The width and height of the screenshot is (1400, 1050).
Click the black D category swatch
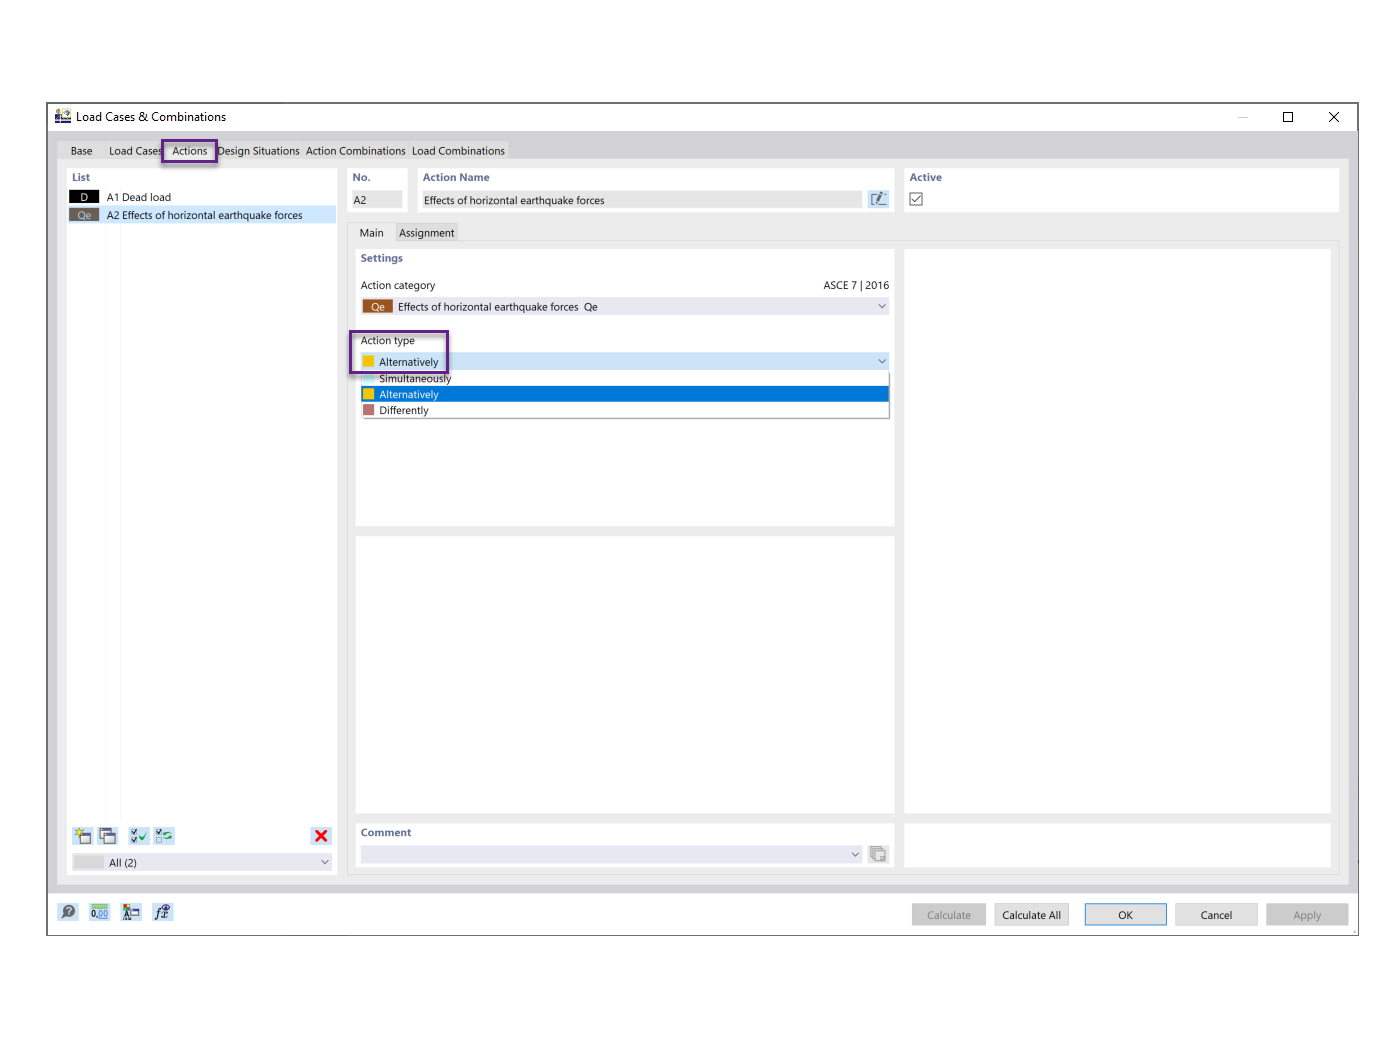[x=84, y=197]
